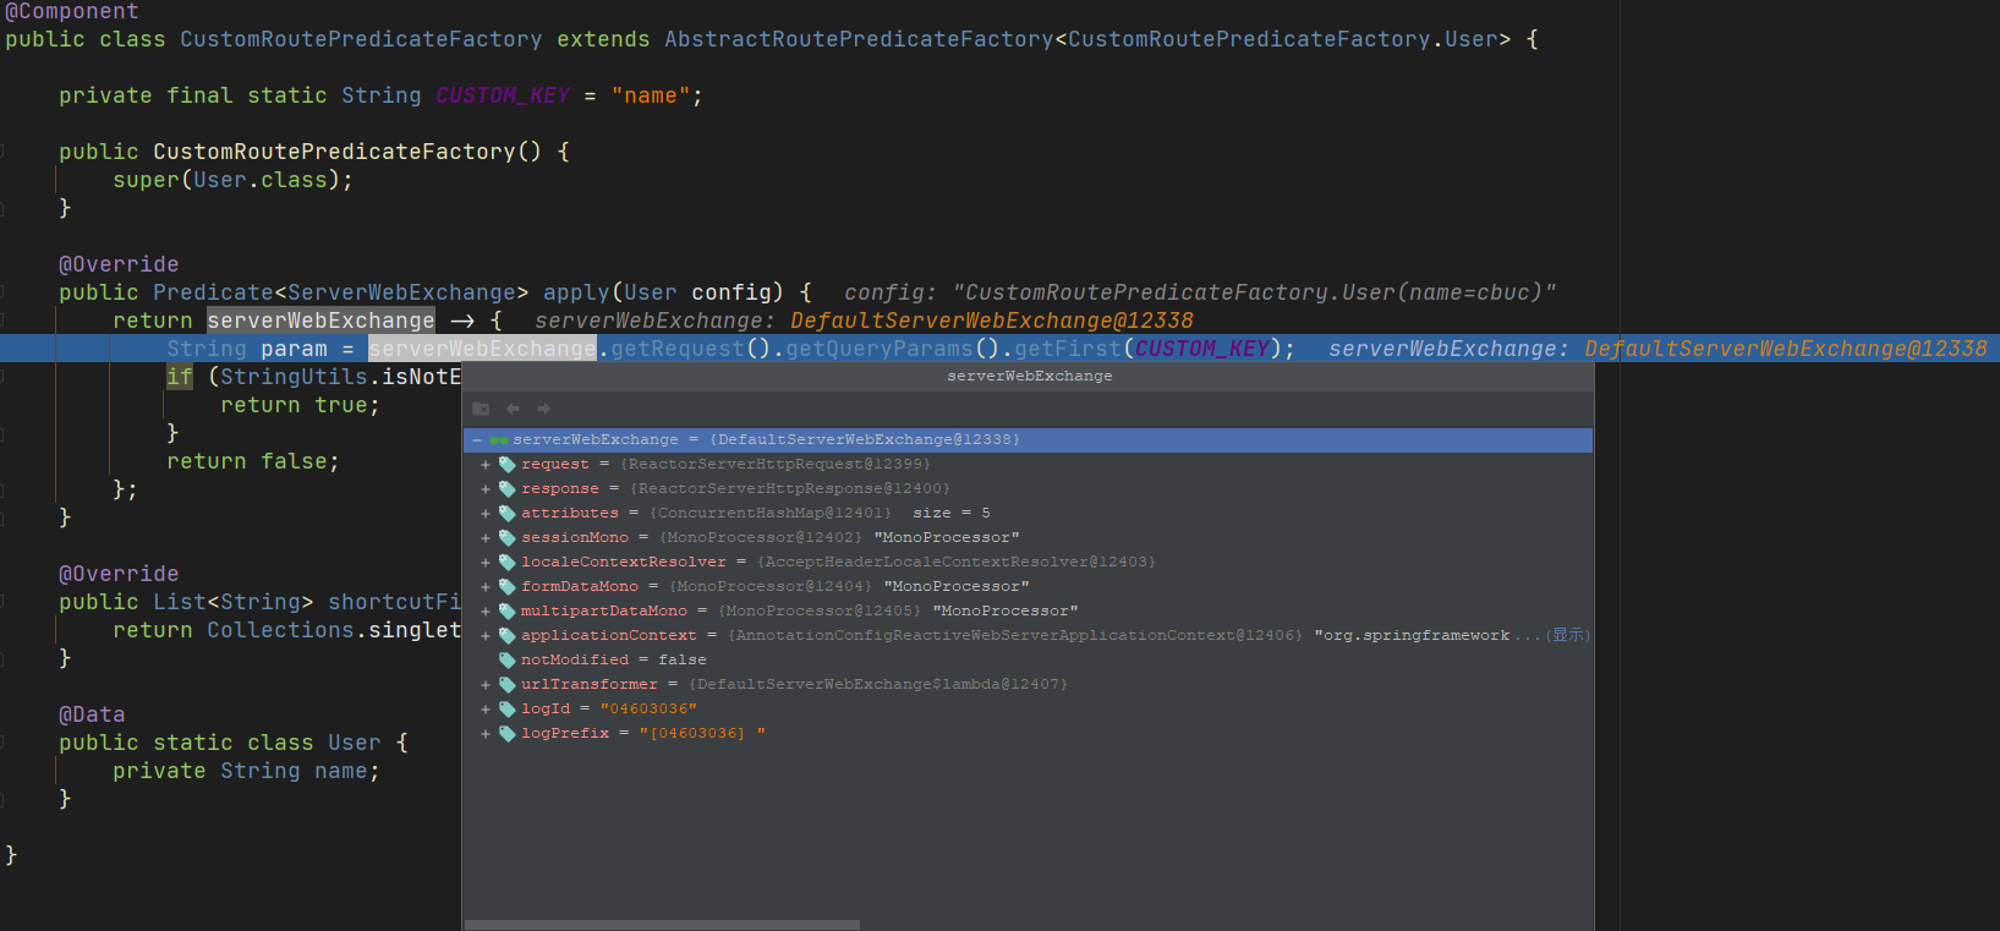2000x931 pixels.
Task: Expand the logId field node
Action: (x=485, y=709)
